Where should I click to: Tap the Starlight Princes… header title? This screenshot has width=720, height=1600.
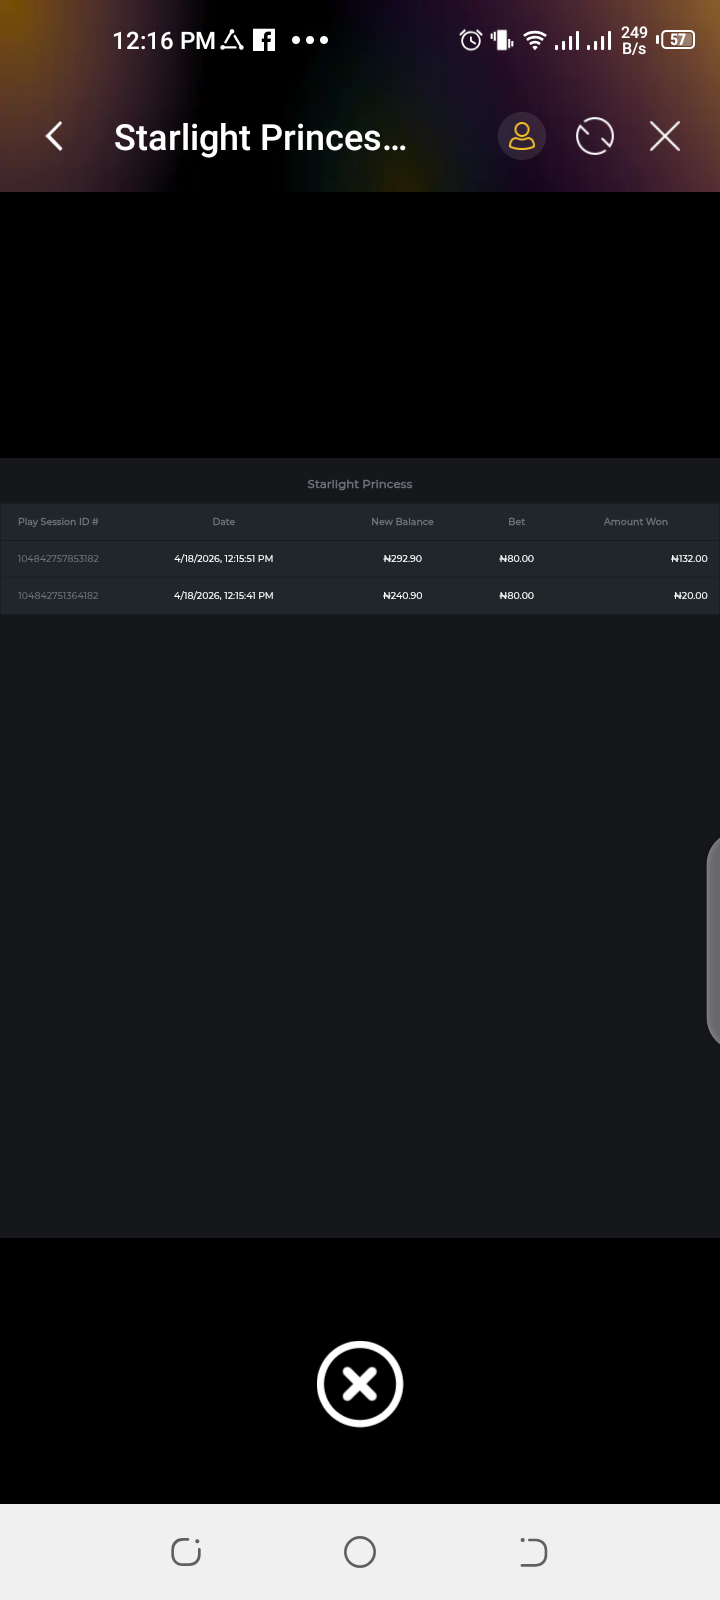(x=260, y=137)
